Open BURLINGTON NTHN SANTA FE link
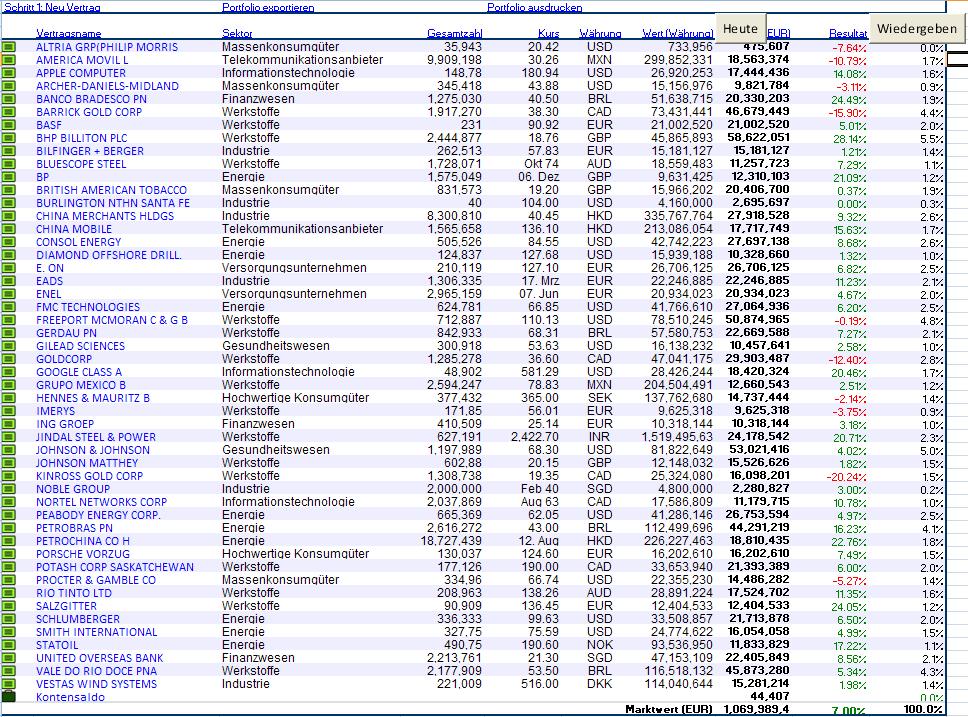 [x=113, y=203]
